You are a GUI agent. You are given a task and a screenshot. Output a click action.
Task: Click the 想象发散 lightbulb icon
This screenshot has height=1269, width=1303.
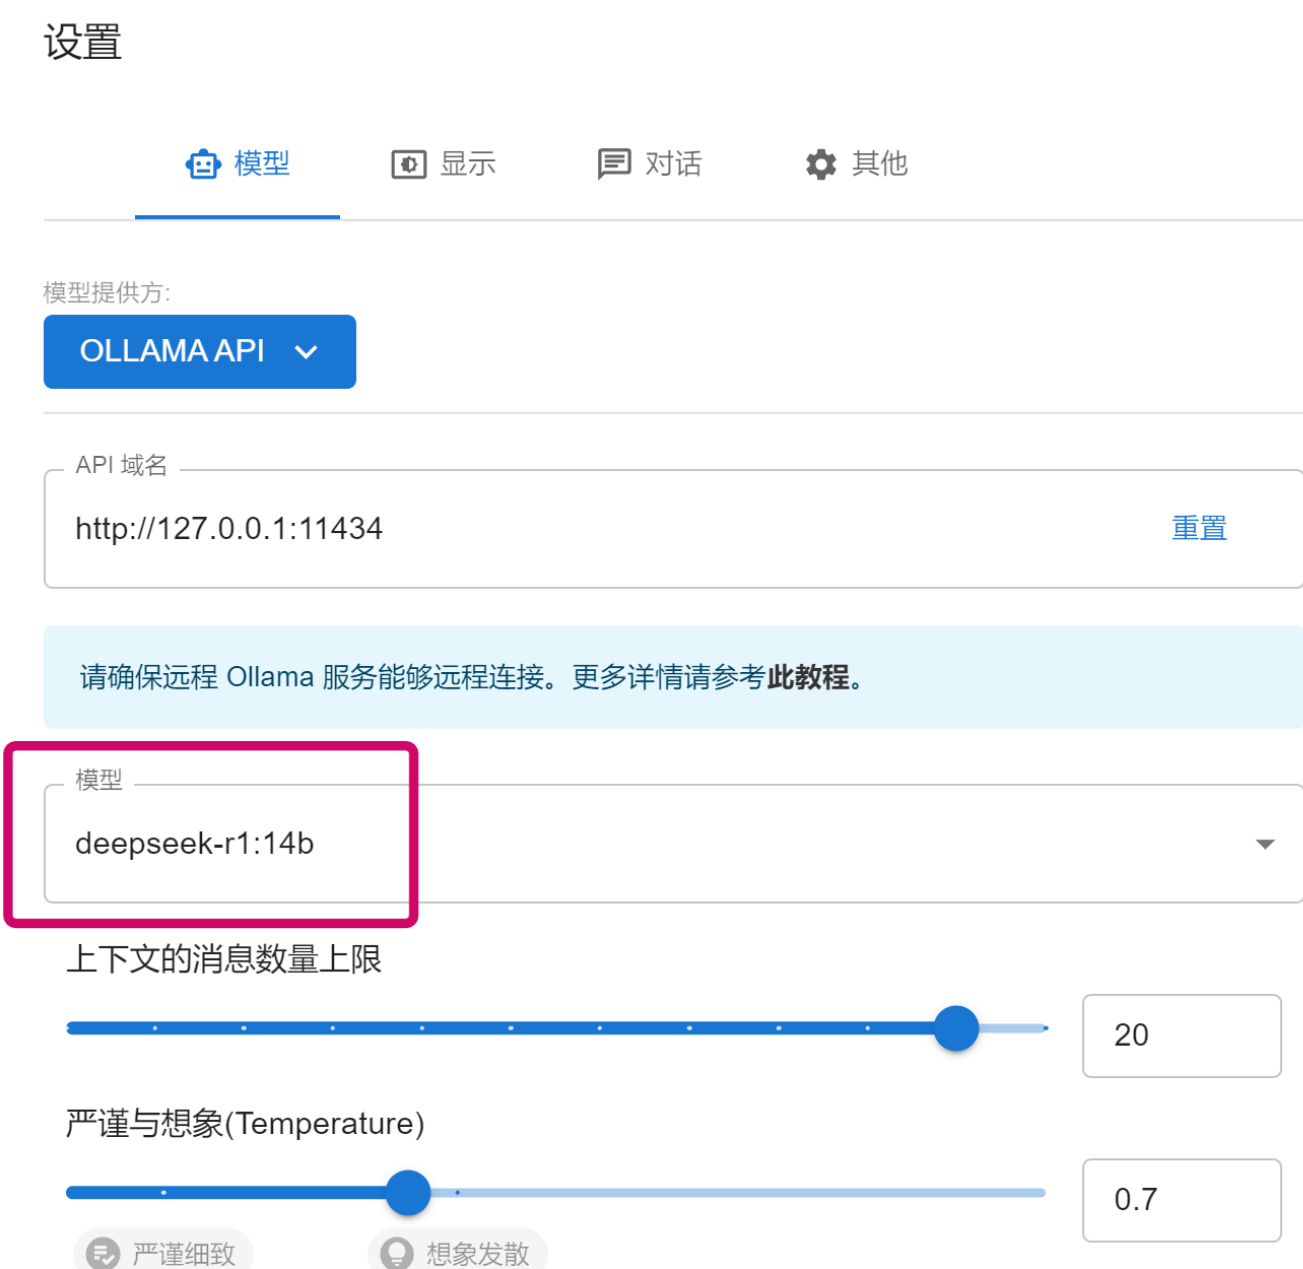(394, 1252)
